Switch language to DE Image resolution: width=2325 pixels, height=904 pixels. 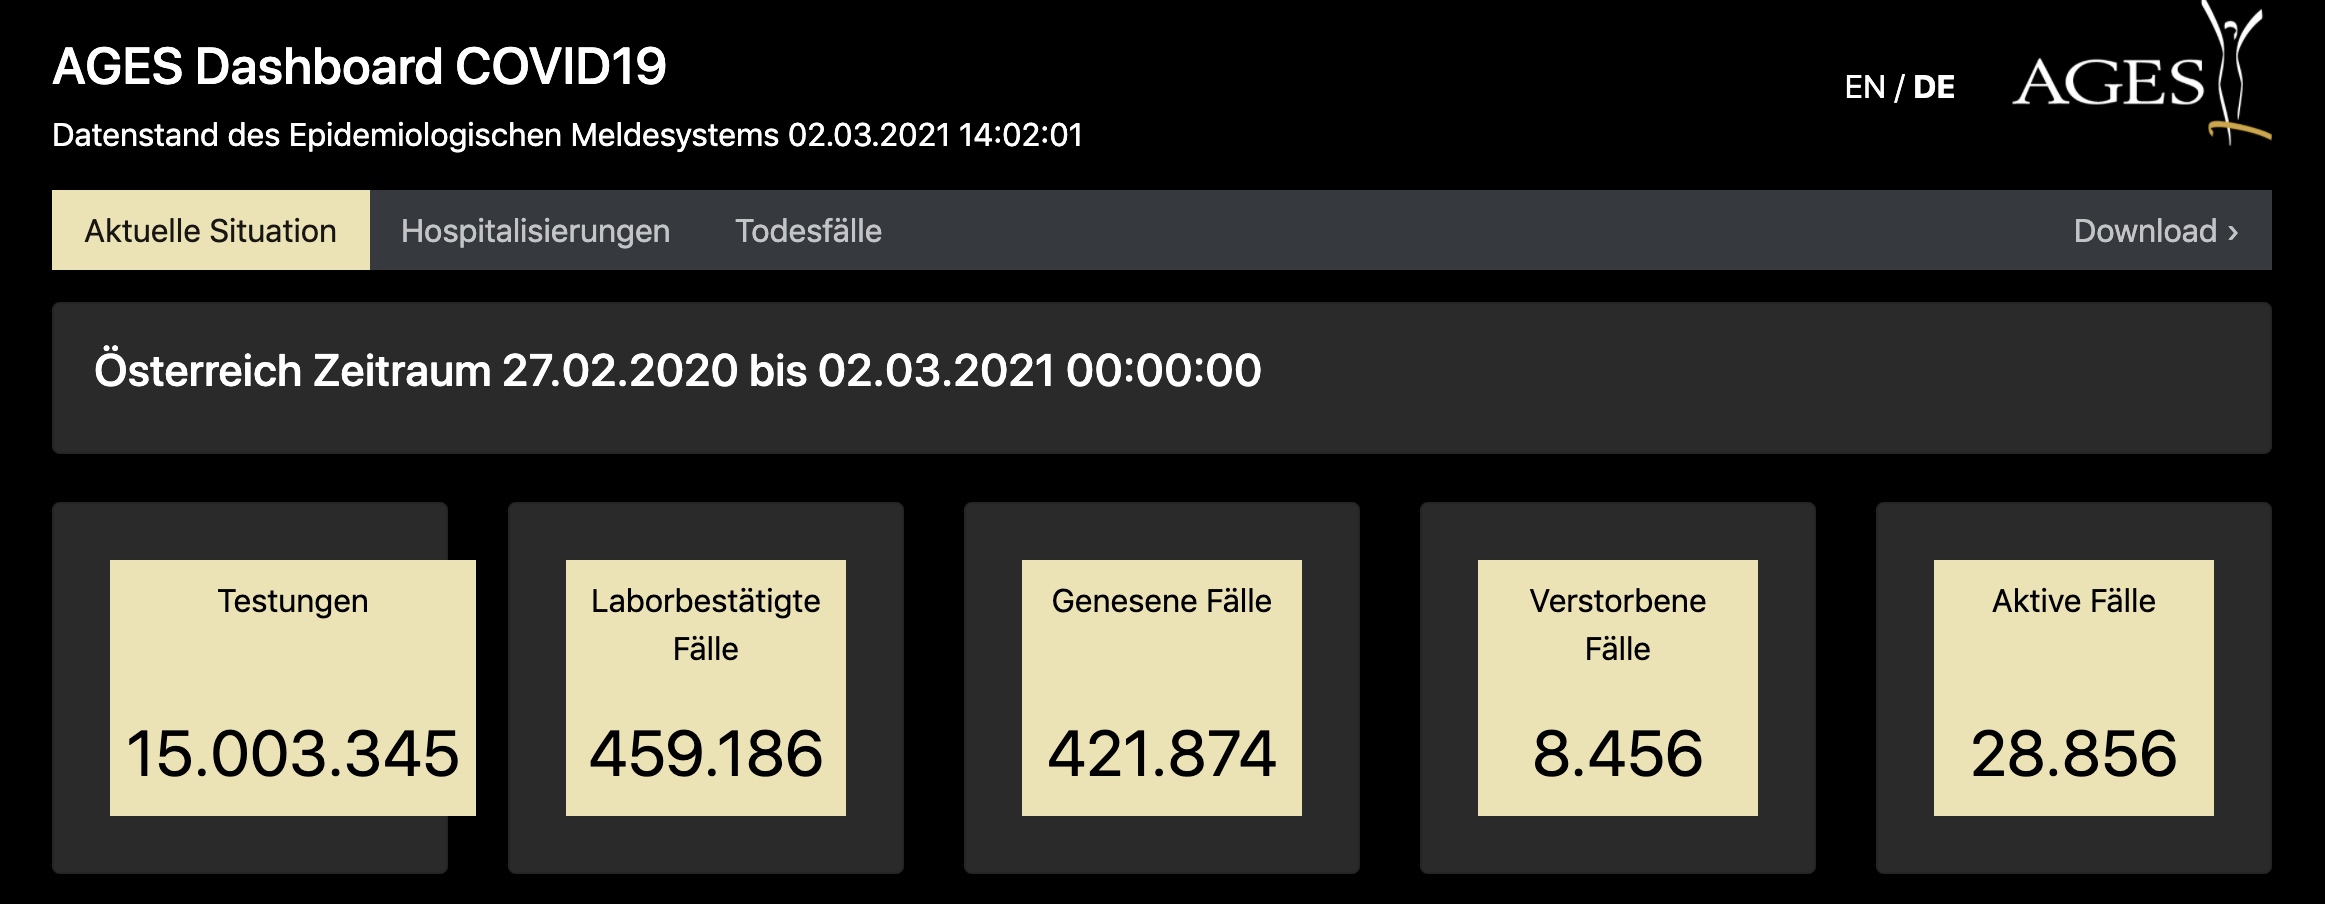pyautogui.click(x=1933, y=87)
